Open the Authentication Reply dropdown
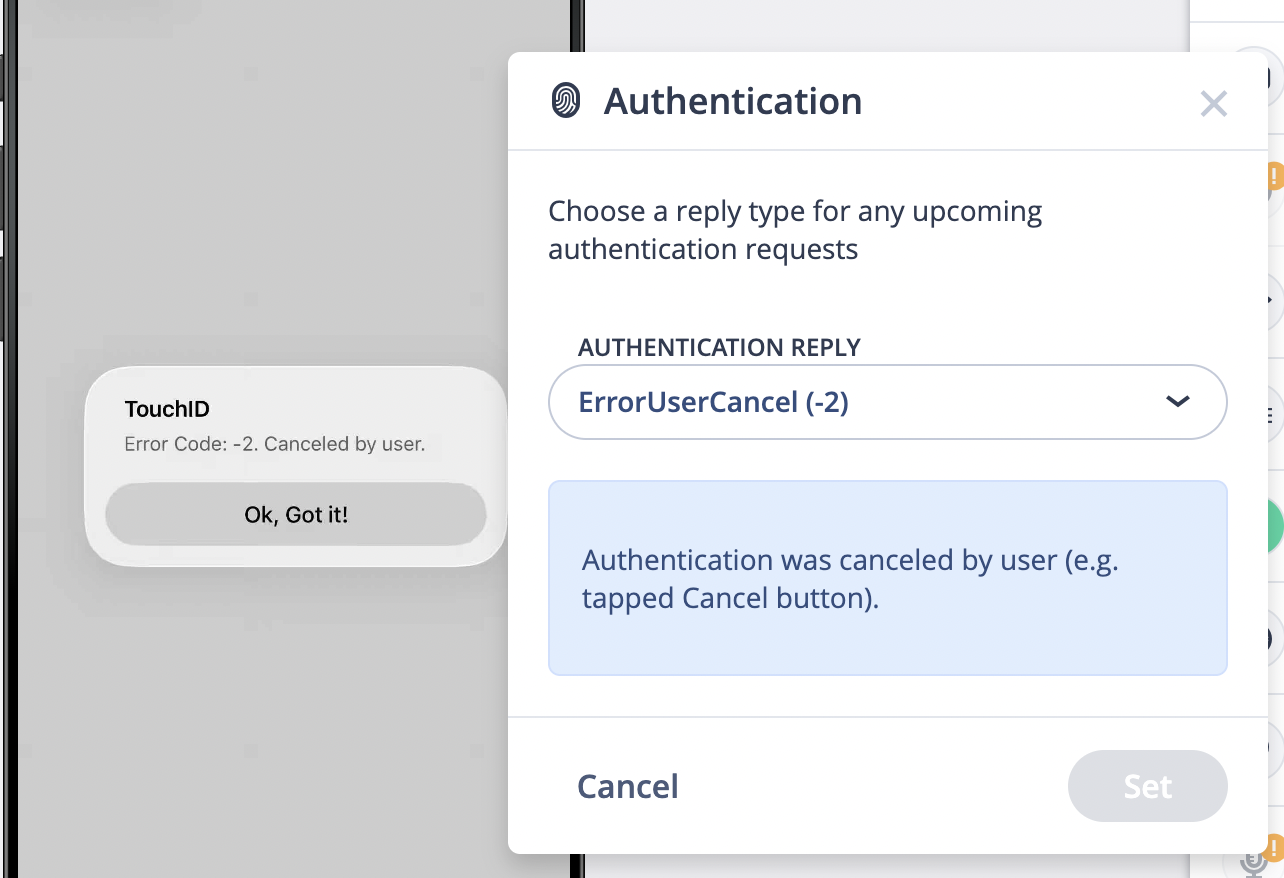The width and height of the screenshot is (1284, 878). click(x=887, y=402)
